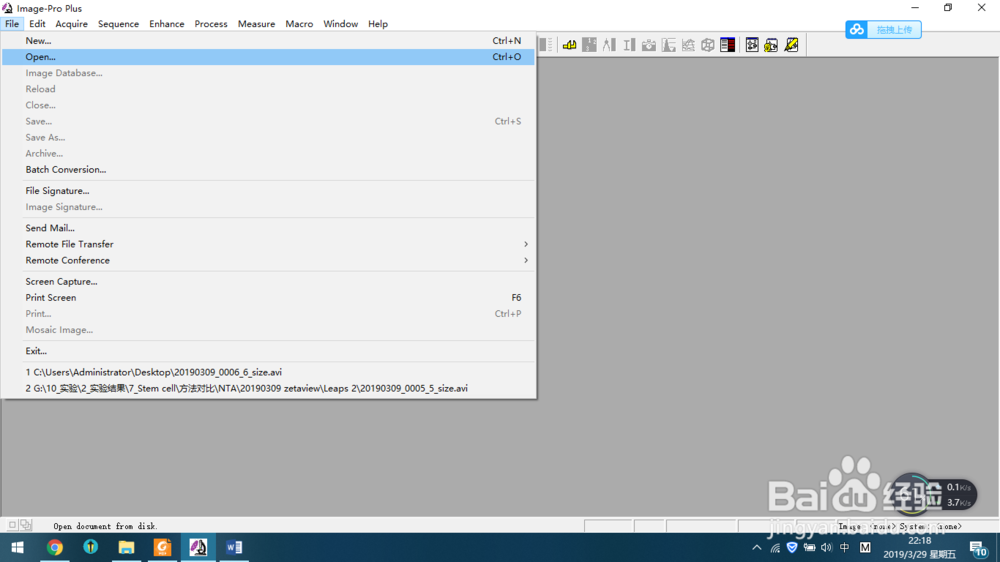Image resolution: width=1000 pixels, height=562 pixels.
Task: Choose Print Screen menu entry
Action: point(268,297)
